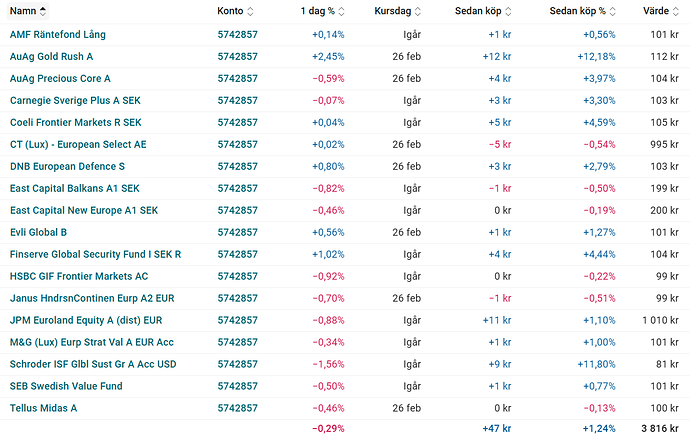The width and height of the screenshot is (690, 438).
Task: Open Schroder ISF Glbl Sust Gr A Acc USD
Action: [93, 364]
